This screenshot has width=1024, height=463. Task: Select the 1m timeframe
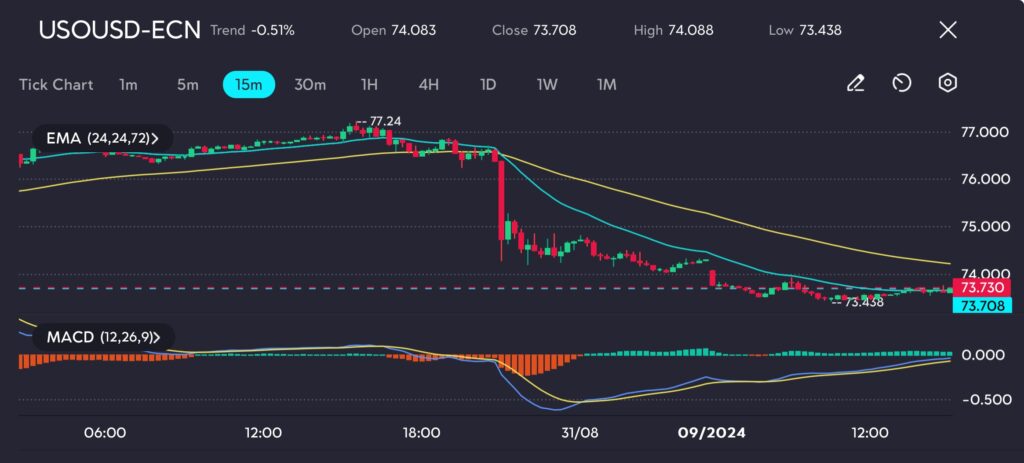[x=128, y=85]
